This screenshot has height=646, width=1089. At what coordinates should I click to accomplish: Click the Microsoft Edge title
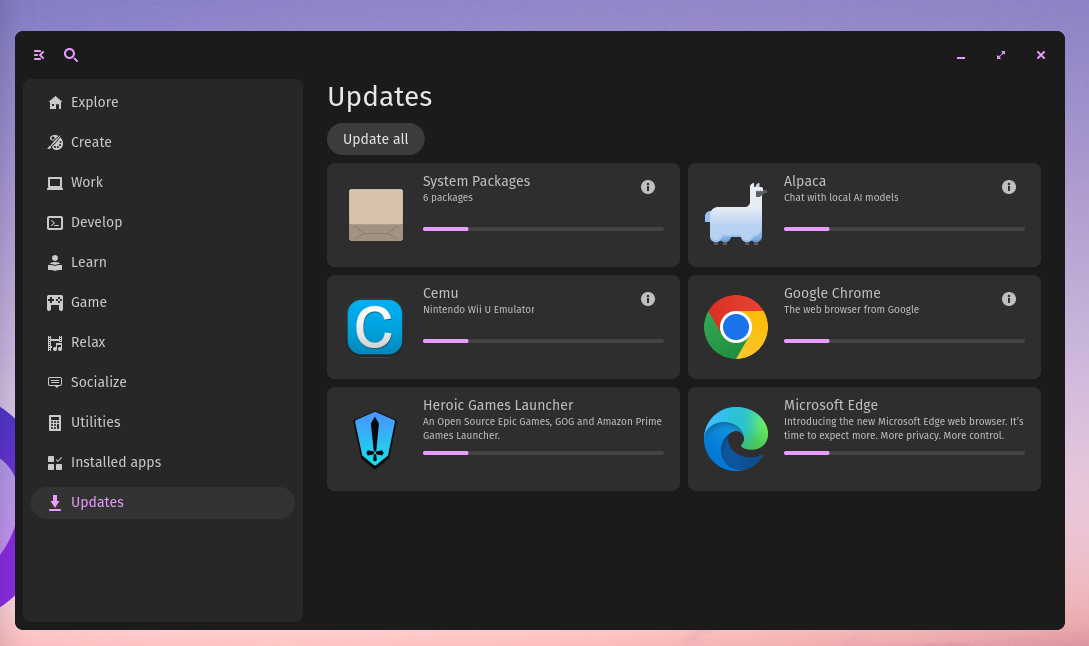831,405
